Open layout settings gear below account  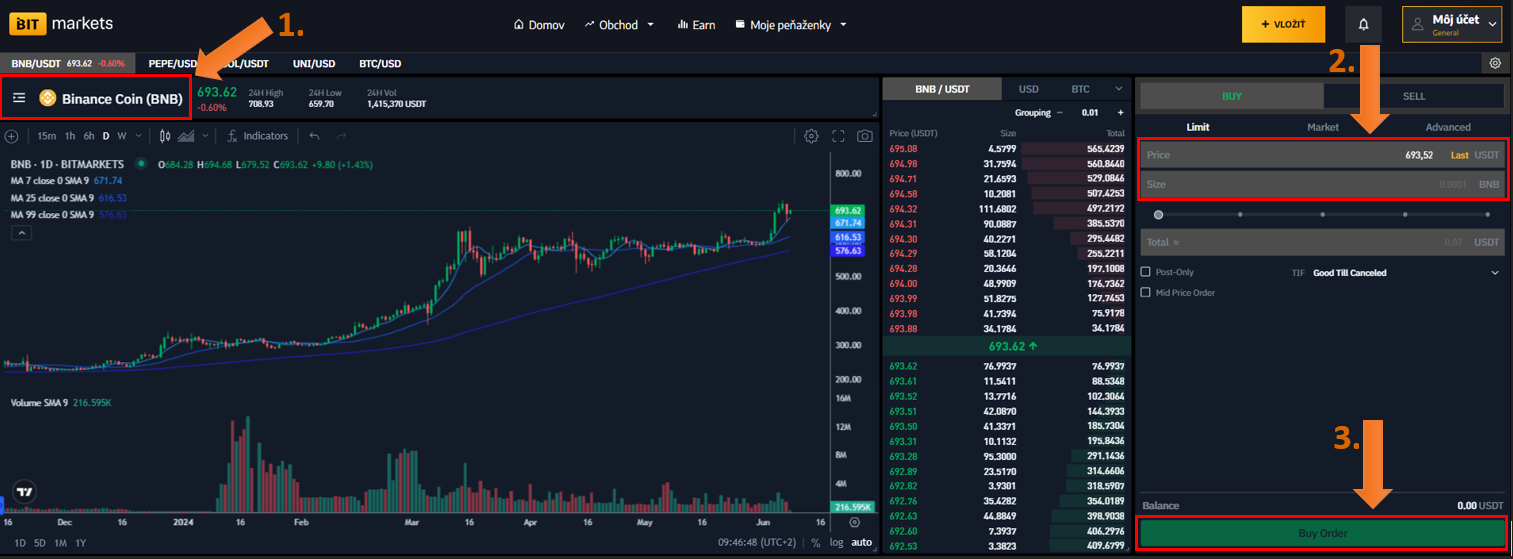pyautogui.click(x=1494, y=63)
